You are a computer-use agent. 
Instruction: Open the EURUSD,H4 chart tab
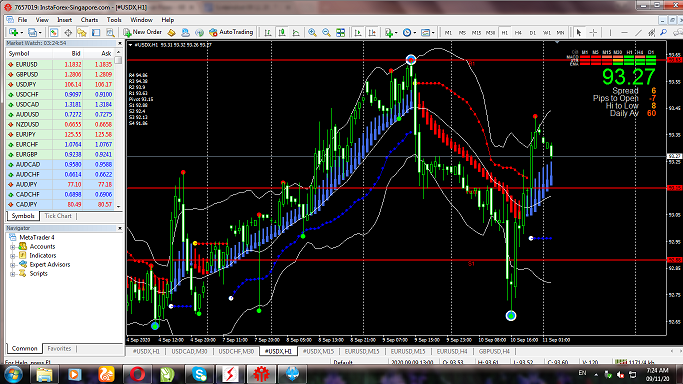pos(452,351)
